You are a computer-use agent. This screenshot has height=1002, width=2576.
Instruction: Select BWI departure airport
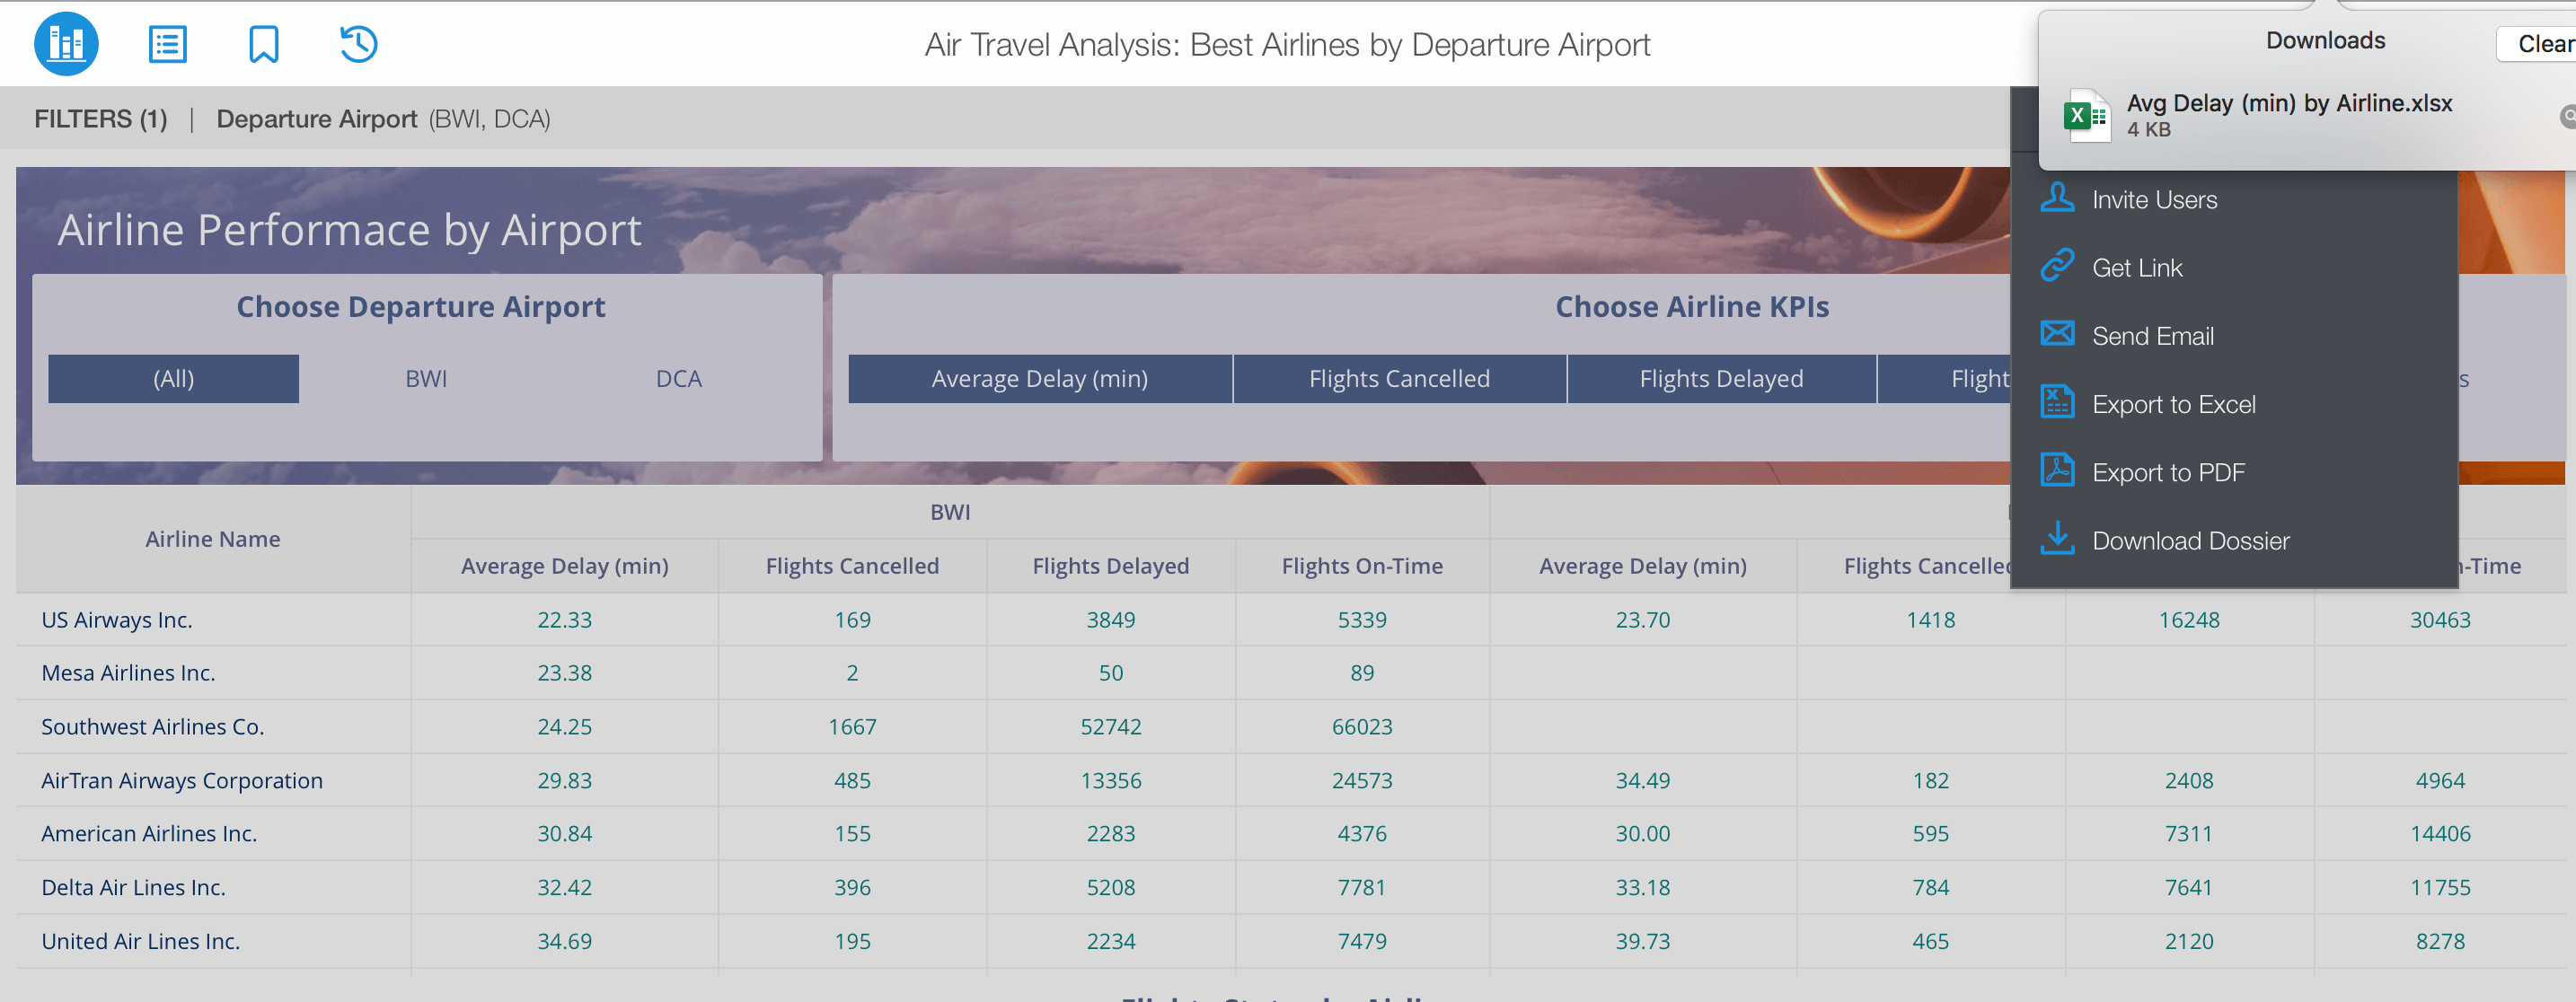click(x=426, y=379)
